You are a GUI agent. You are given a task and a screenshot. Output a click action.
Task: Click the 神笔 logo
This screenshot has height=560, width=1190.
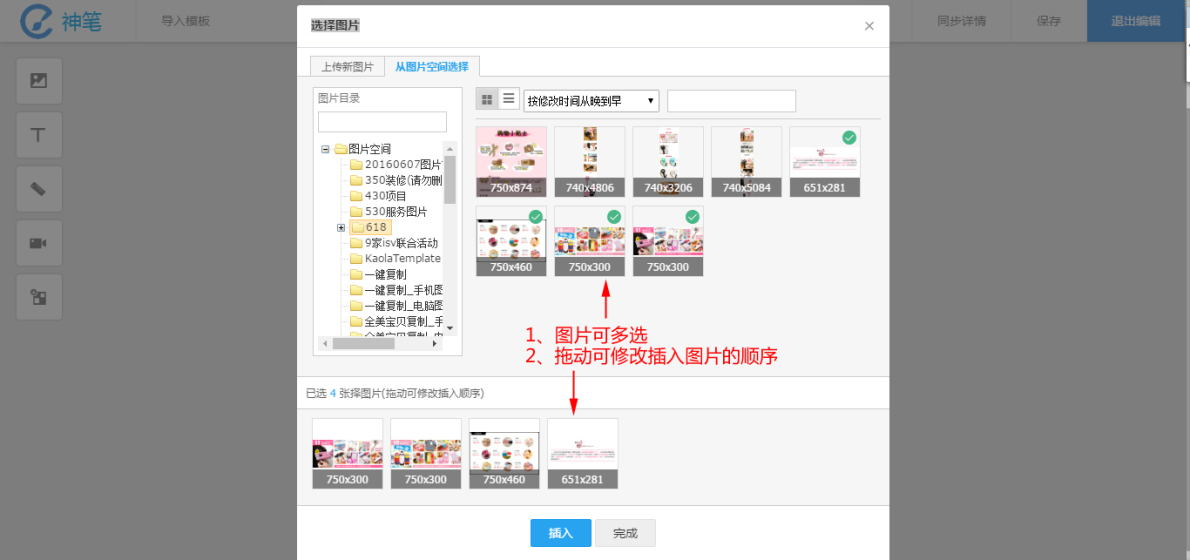point(61,21)
